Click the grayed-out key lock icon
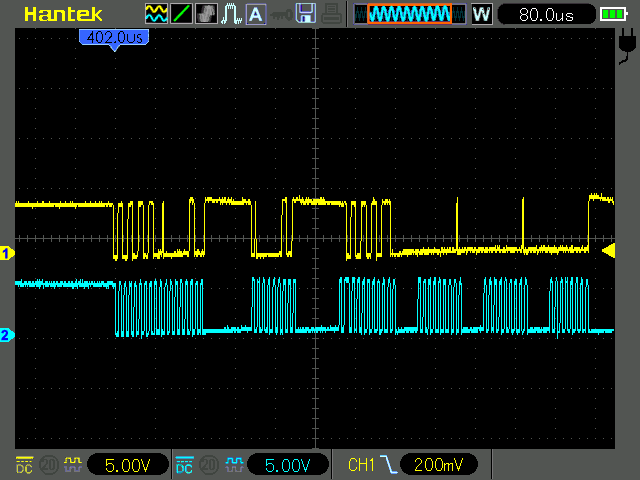Viewport: 640px width, 480px height. pyautogui.click(x=281, y=15)
